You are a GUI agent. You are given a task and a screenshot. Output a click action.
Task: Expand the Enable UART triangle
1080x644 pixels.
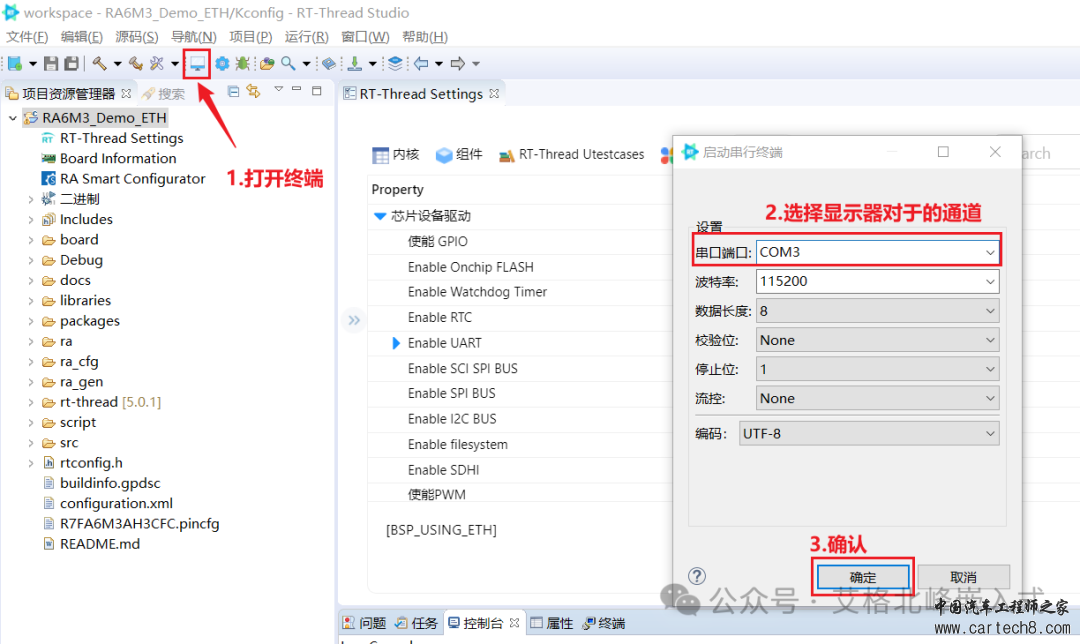click(396, 343)
